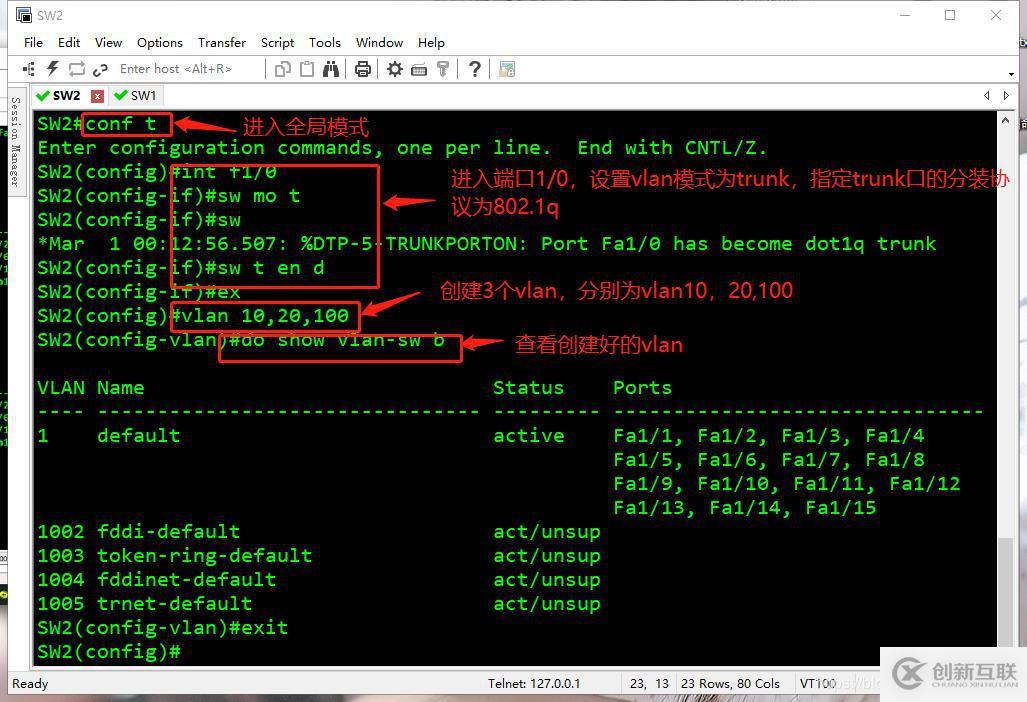Image resolution: width=1027 pixels, height=702 pixels.
Task: Maximize the SW2 window
Action: [950, 15]
